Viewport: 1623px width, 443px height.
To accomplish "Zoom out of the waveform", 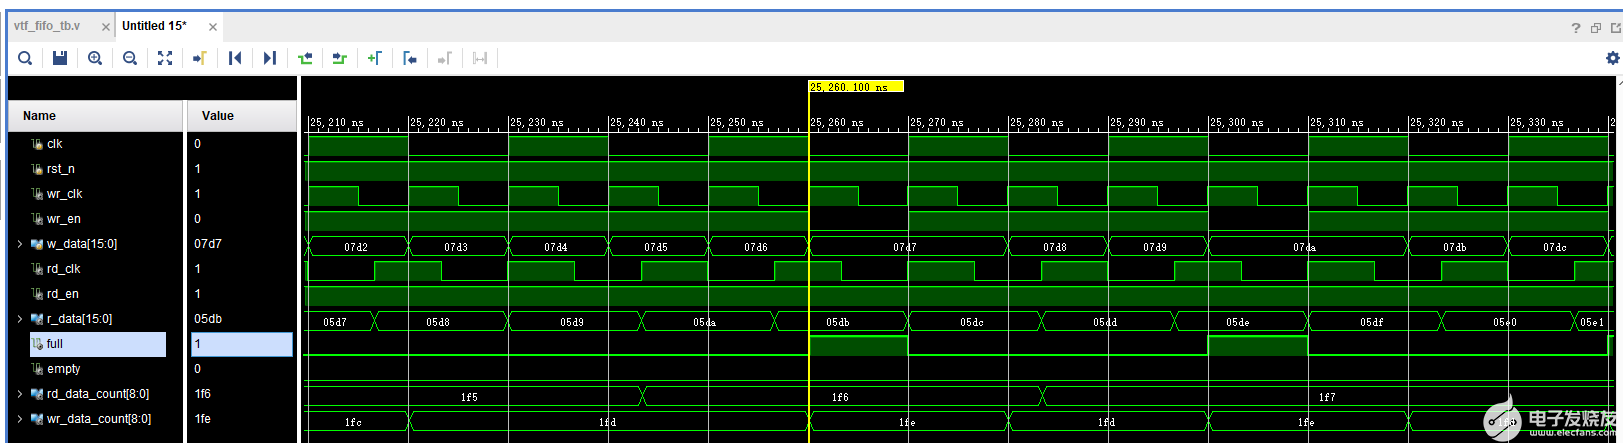I will (130, 58).
